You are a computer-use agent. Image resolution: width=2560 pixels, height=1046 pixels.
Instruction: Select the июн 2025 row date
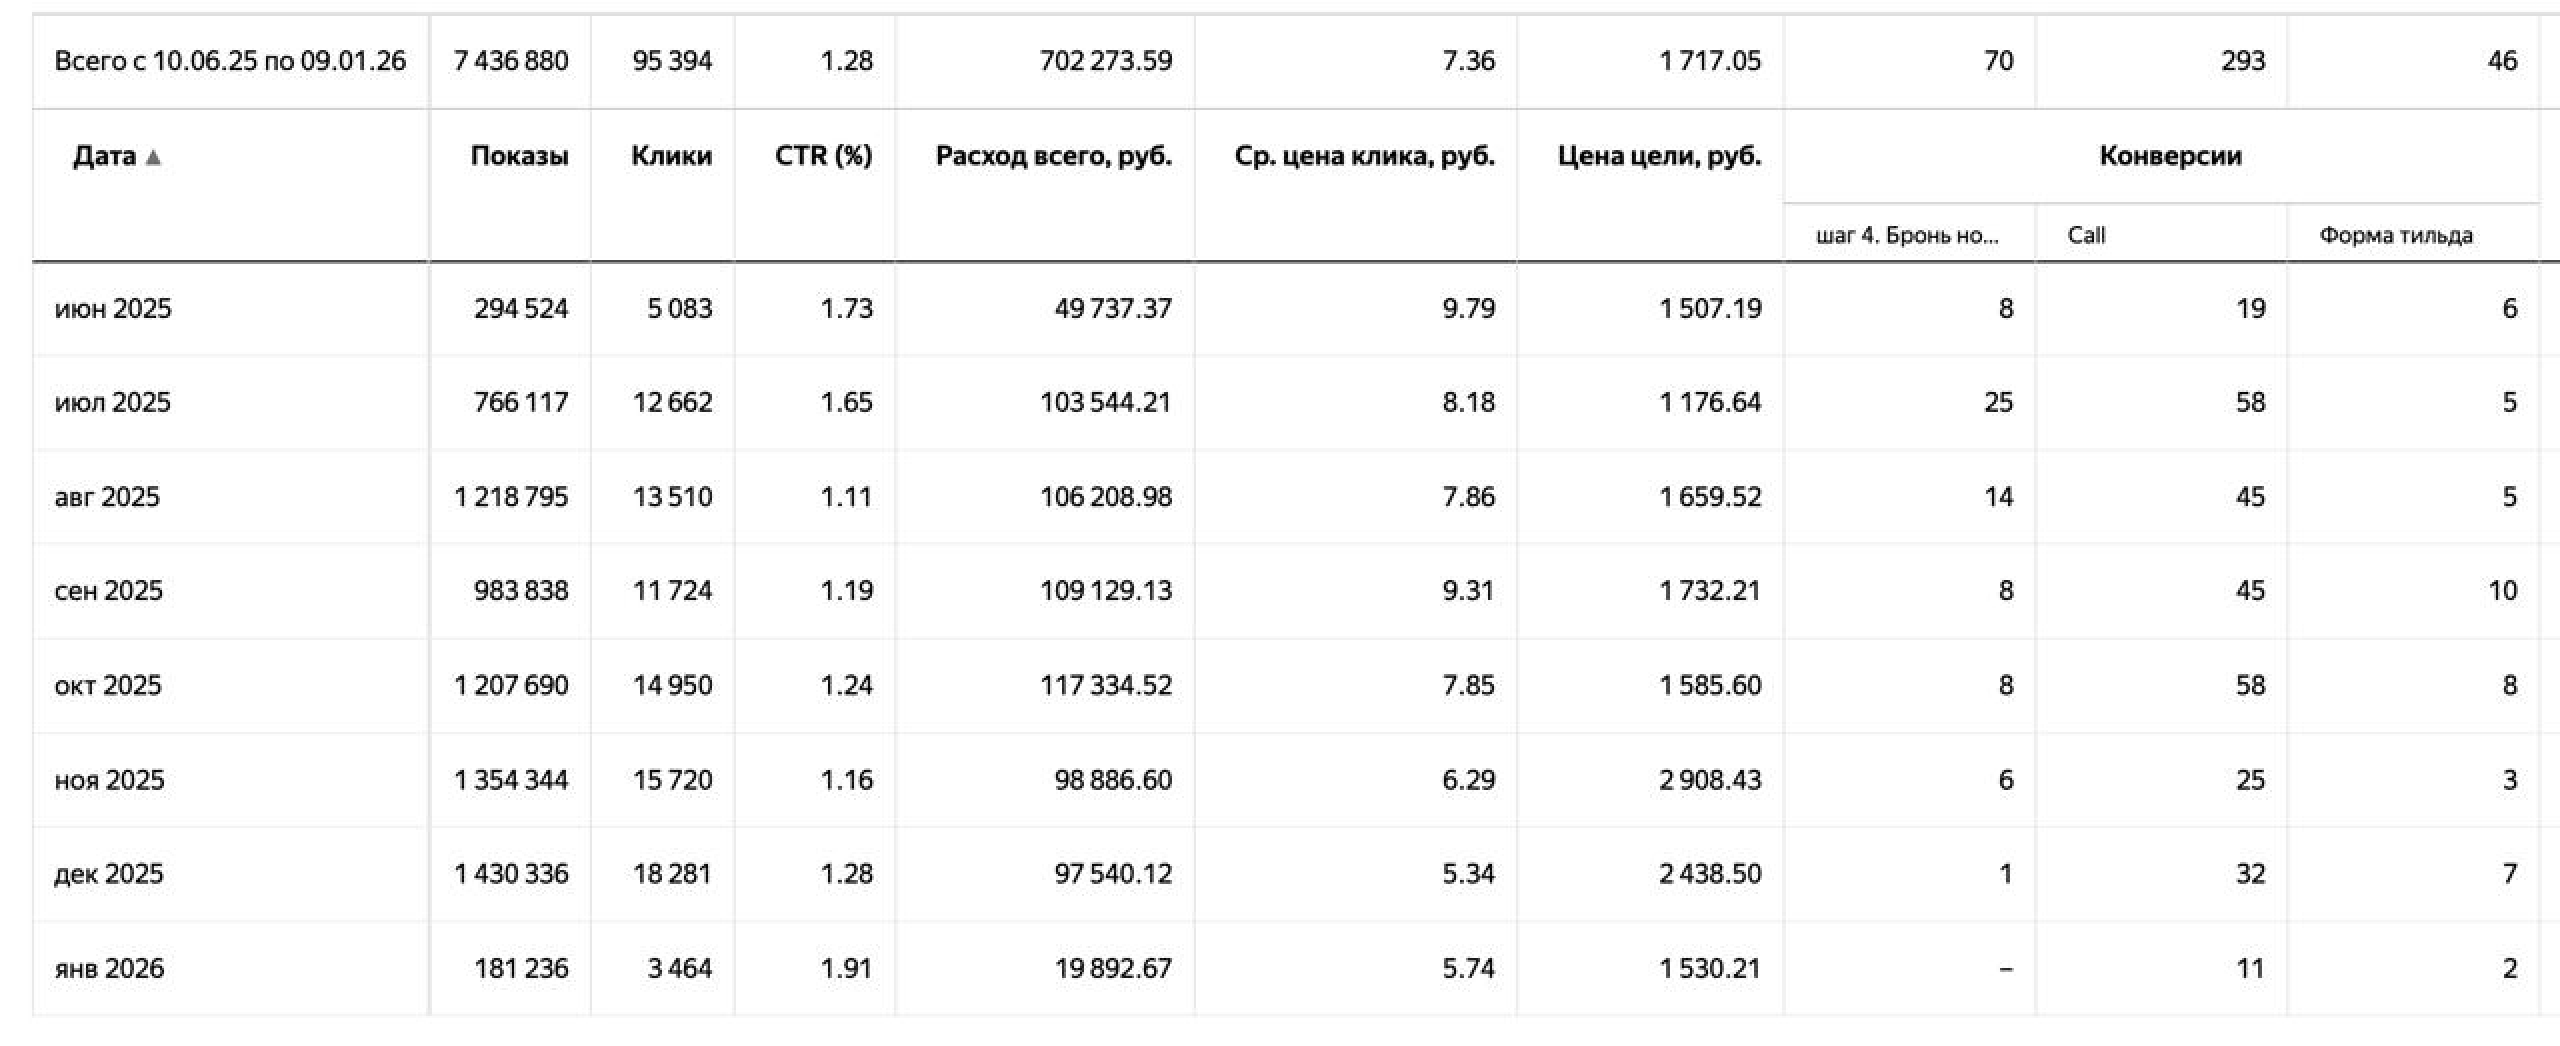pos(113,308)
